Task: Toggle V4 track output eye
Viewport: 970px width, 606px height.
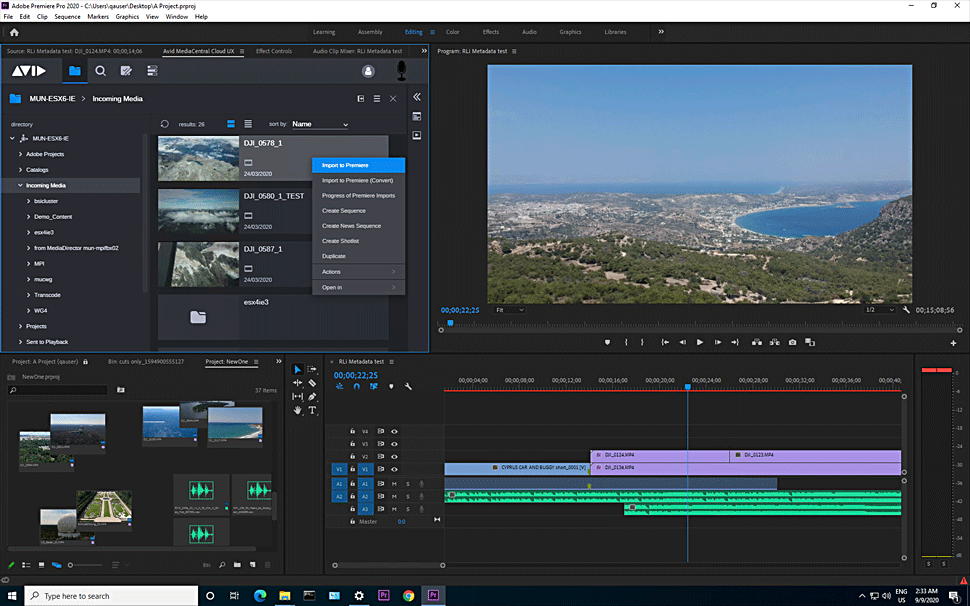Action: [394, 432]
